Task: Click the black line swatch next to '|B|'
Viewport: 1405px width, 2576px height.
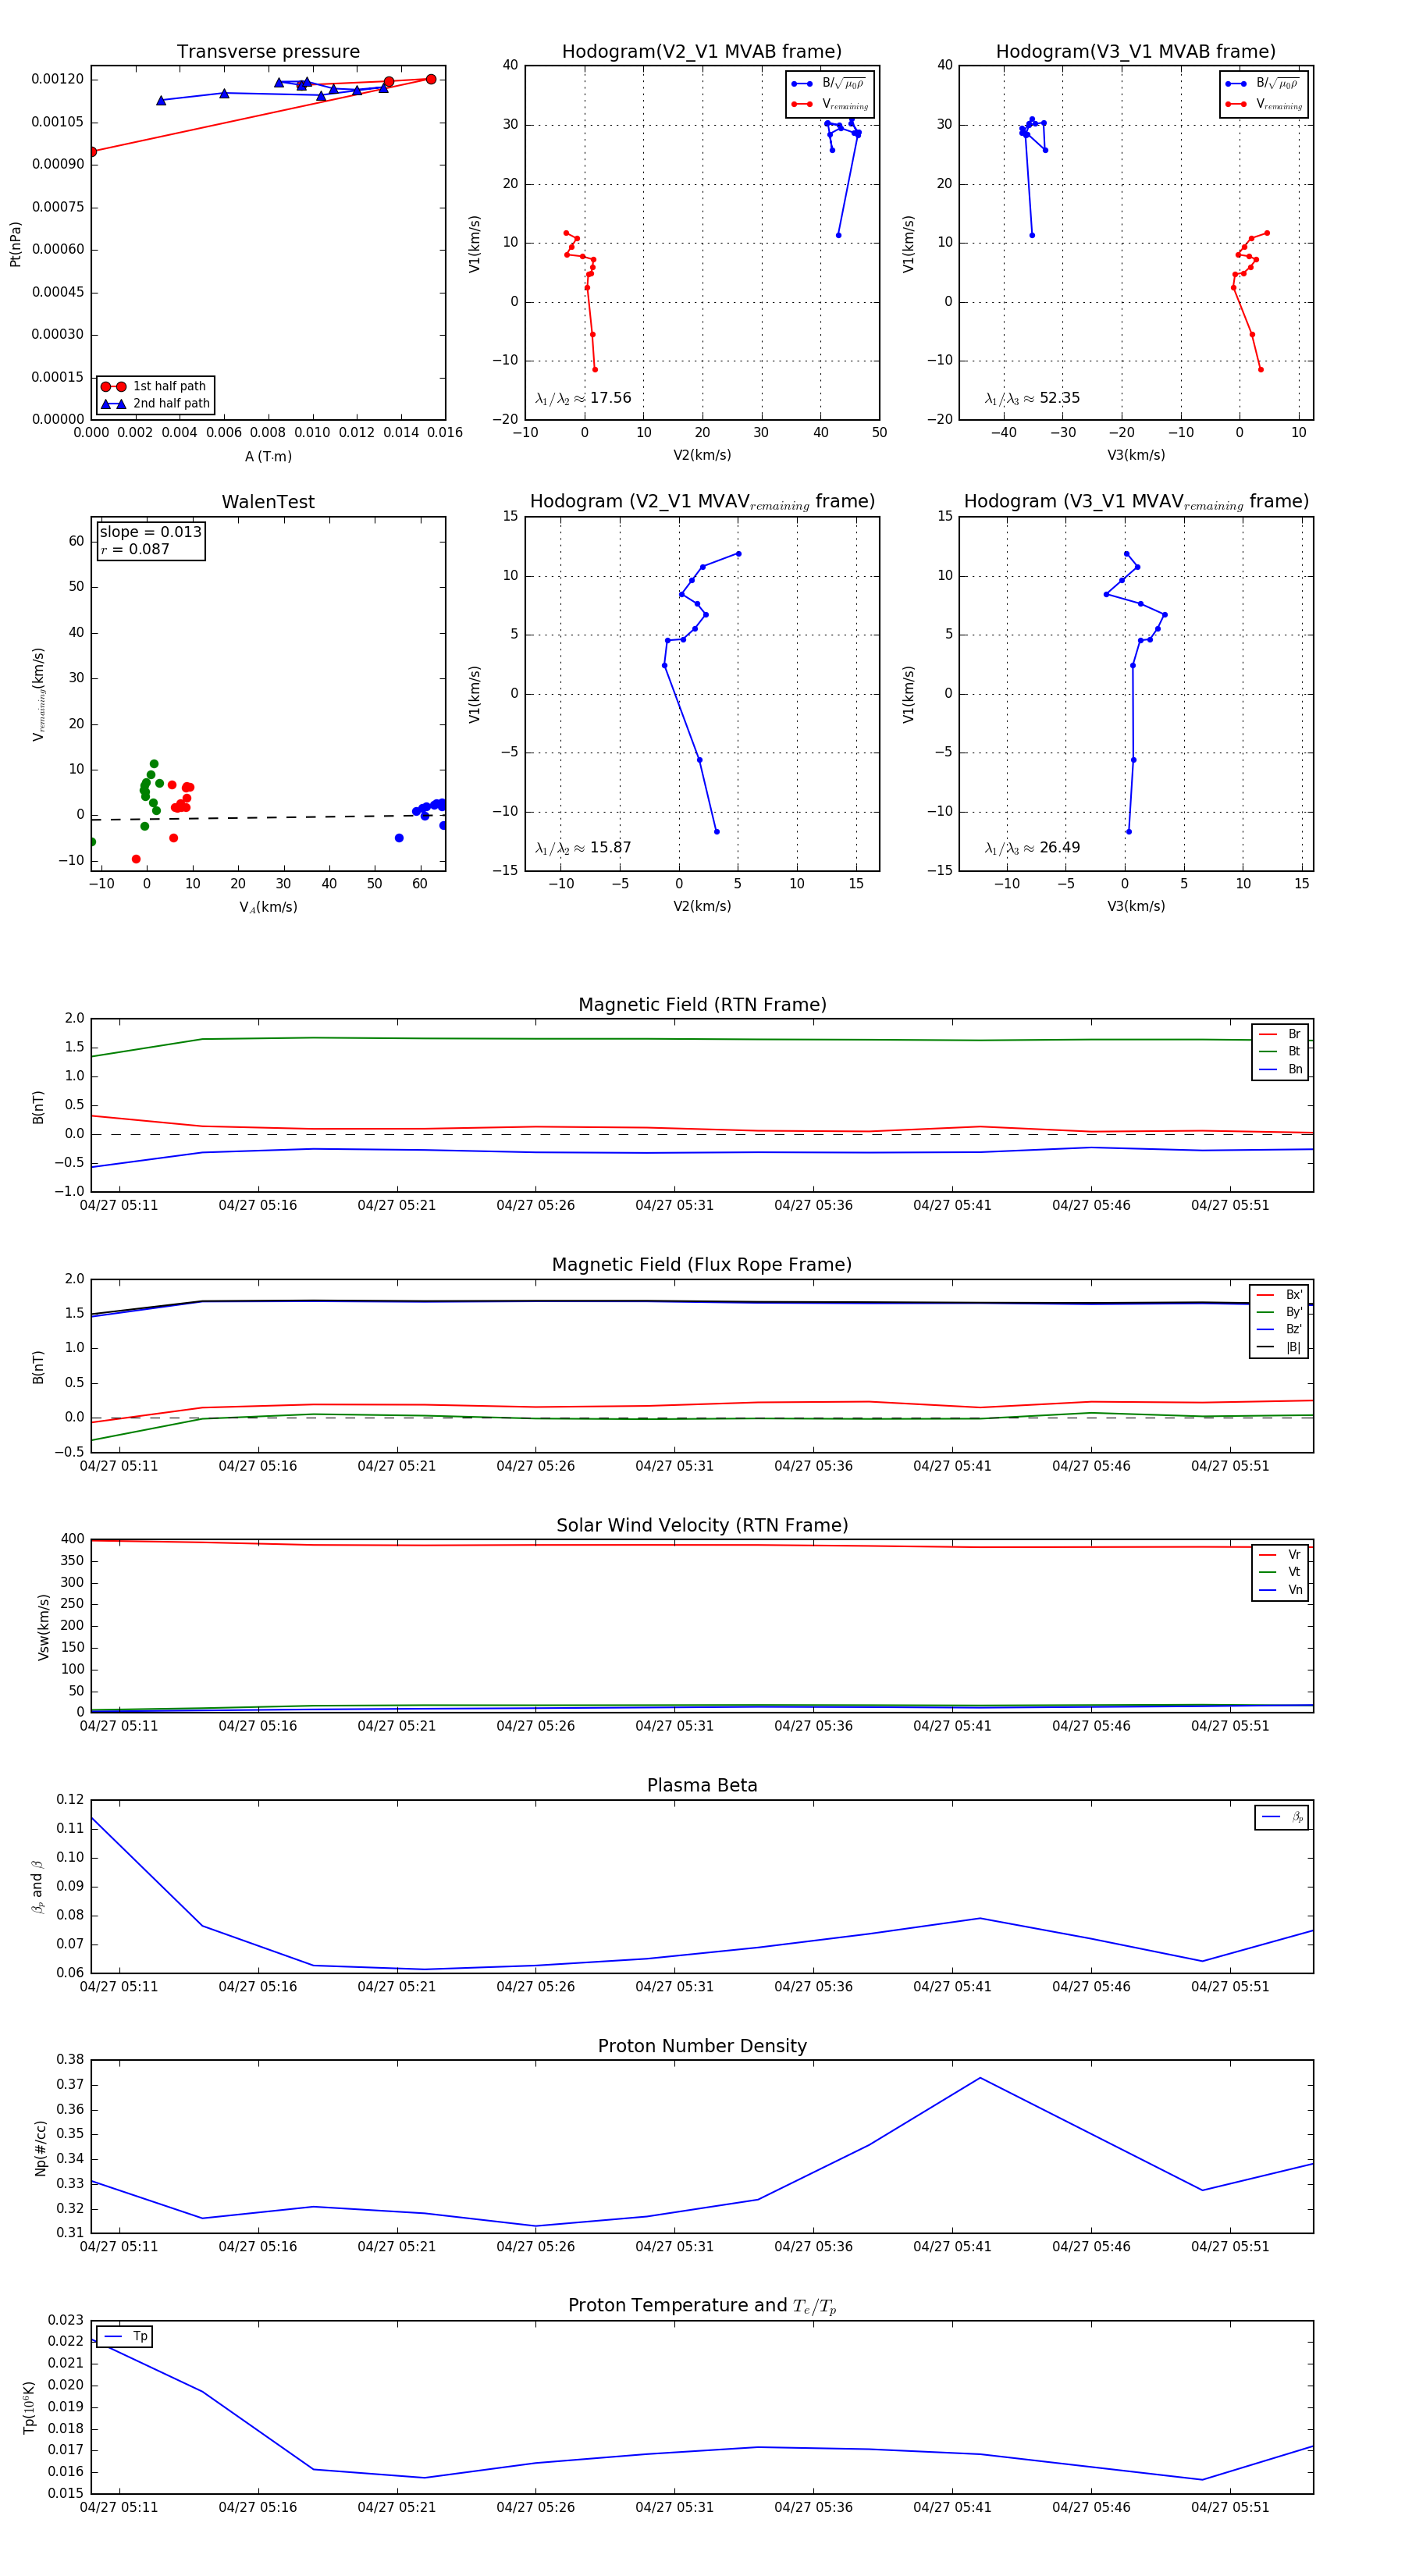Action: 1265,1347
